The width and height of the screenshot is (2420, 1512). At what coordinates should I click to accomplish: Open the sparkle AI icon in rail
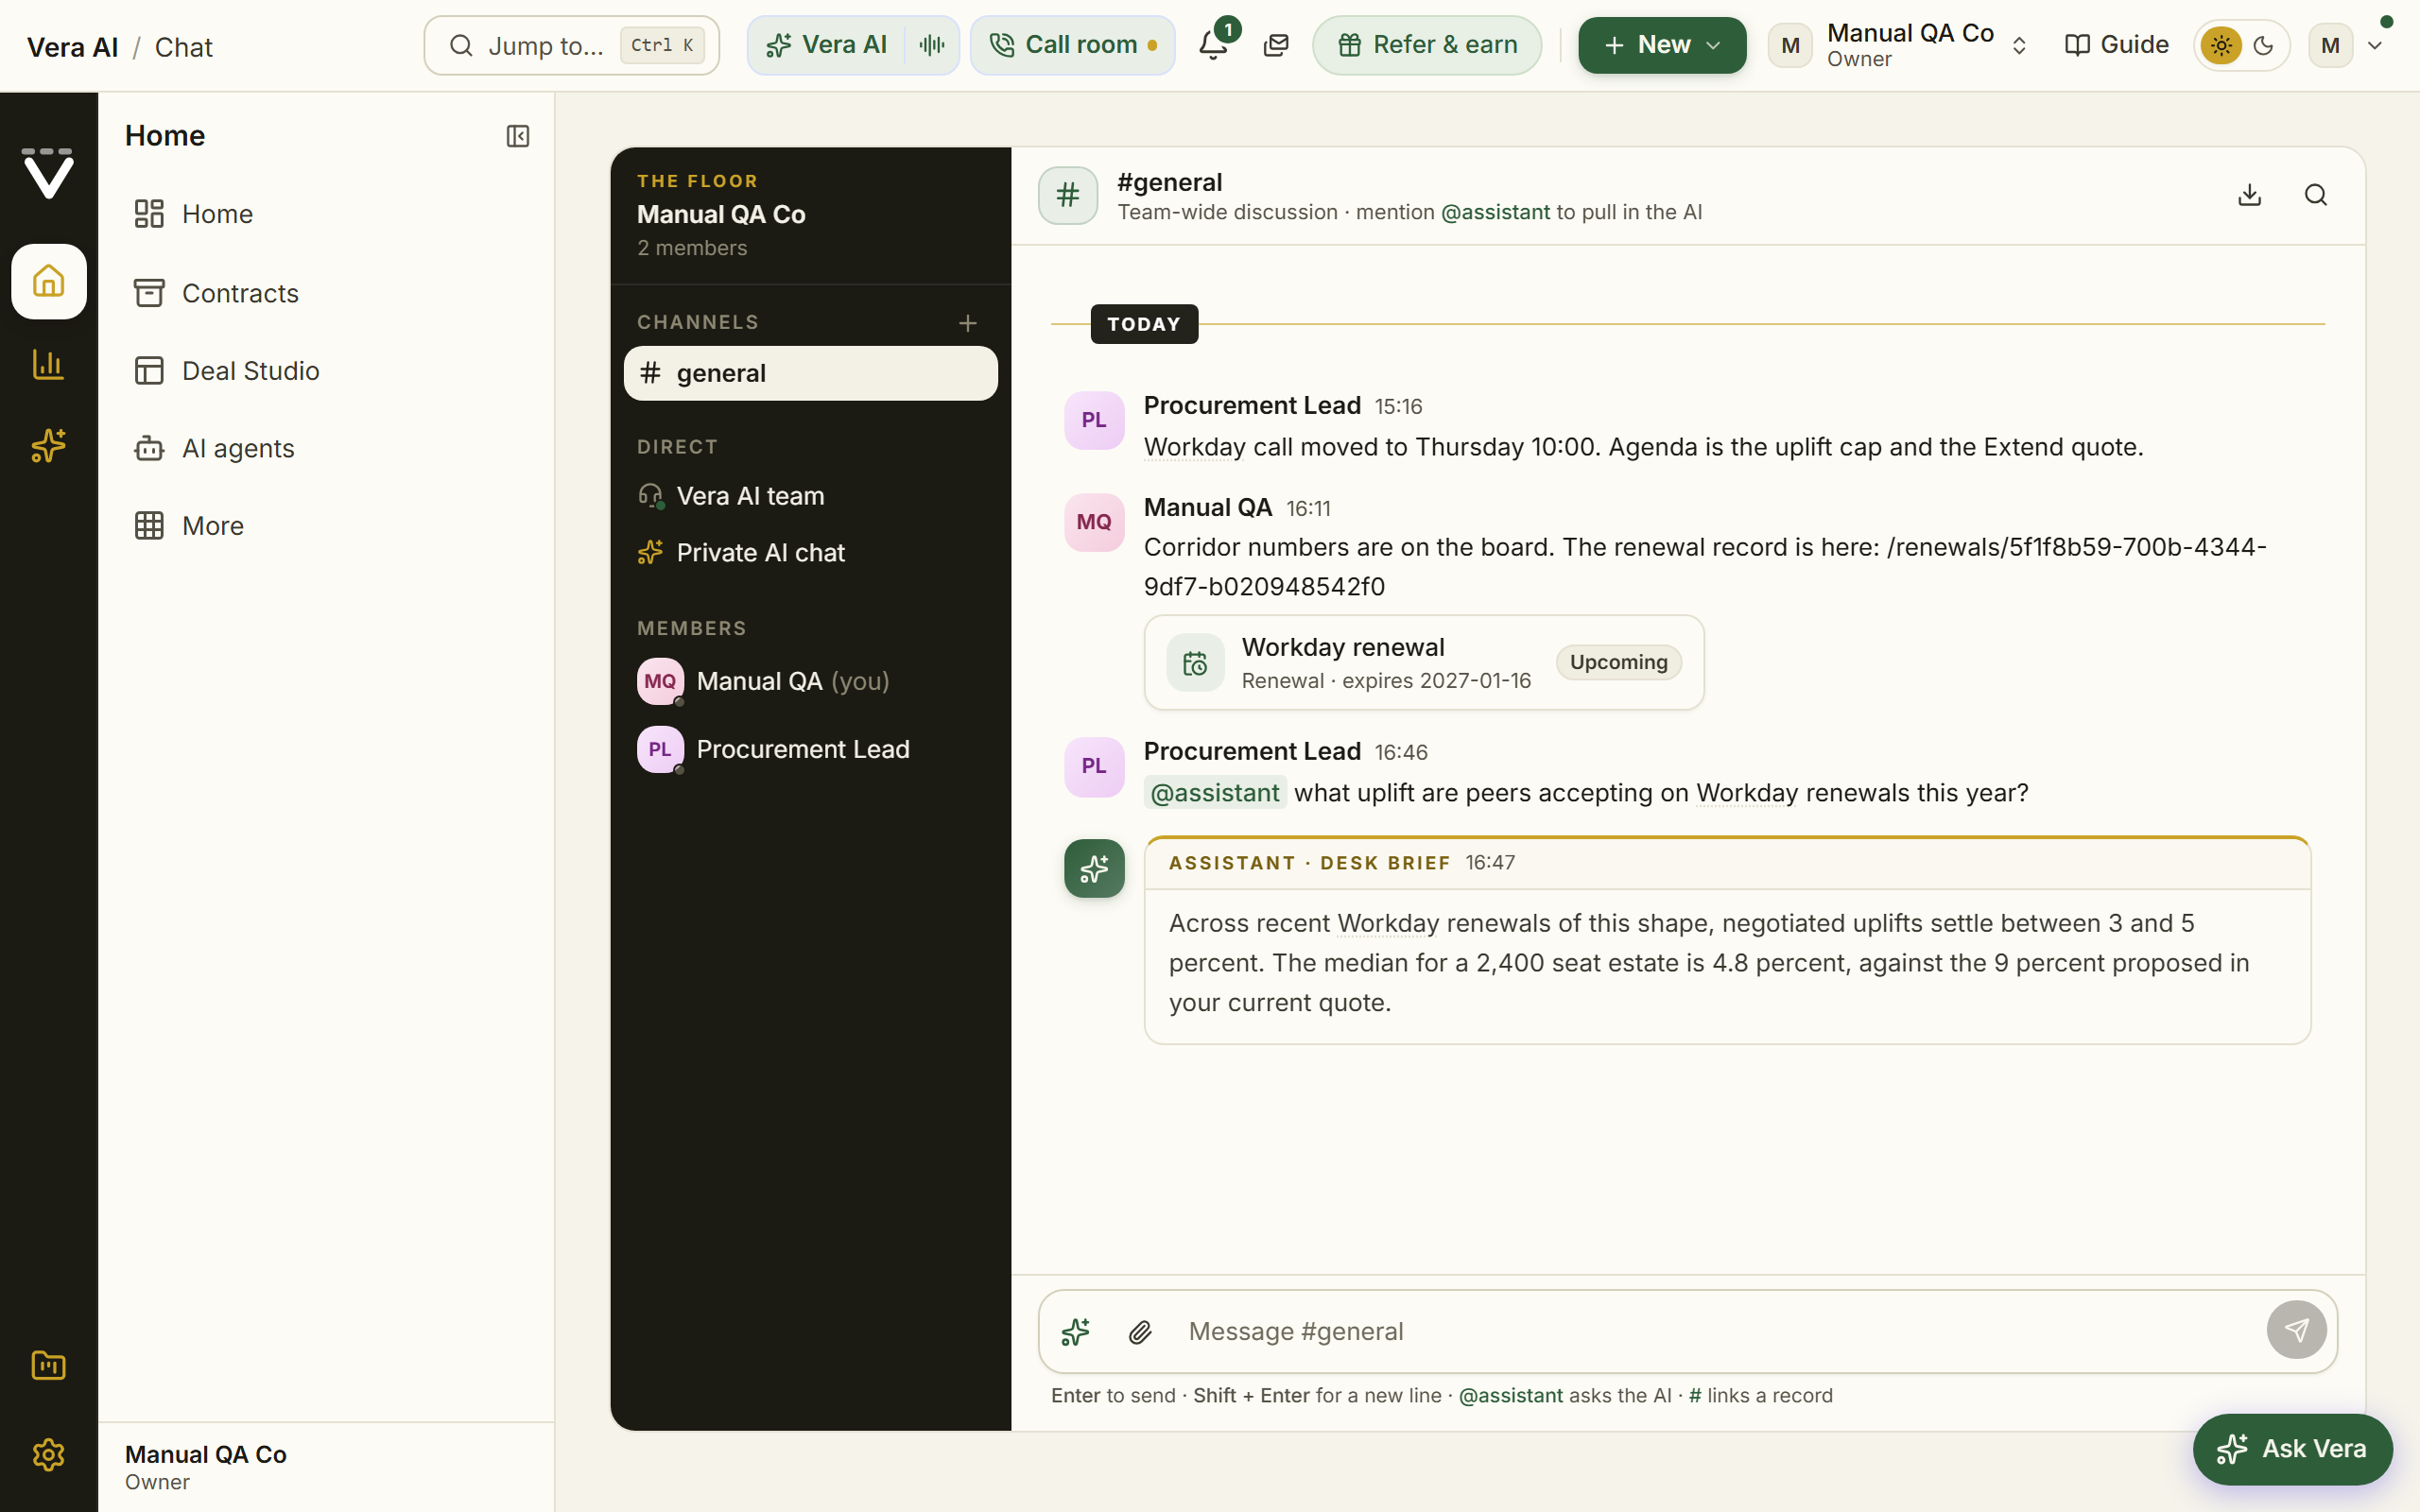coord(48,445)
